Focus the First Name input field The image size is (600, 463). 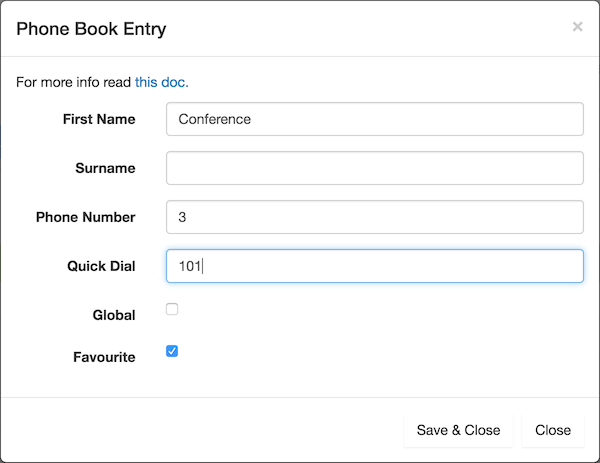(375, 119)
